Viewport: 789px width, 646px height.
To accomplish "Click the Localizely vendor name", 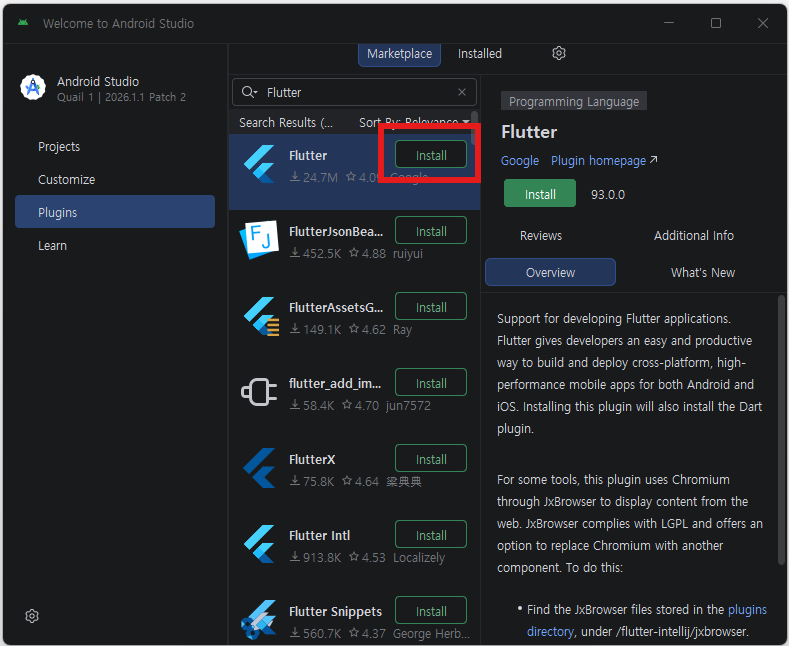I will 419,557.
